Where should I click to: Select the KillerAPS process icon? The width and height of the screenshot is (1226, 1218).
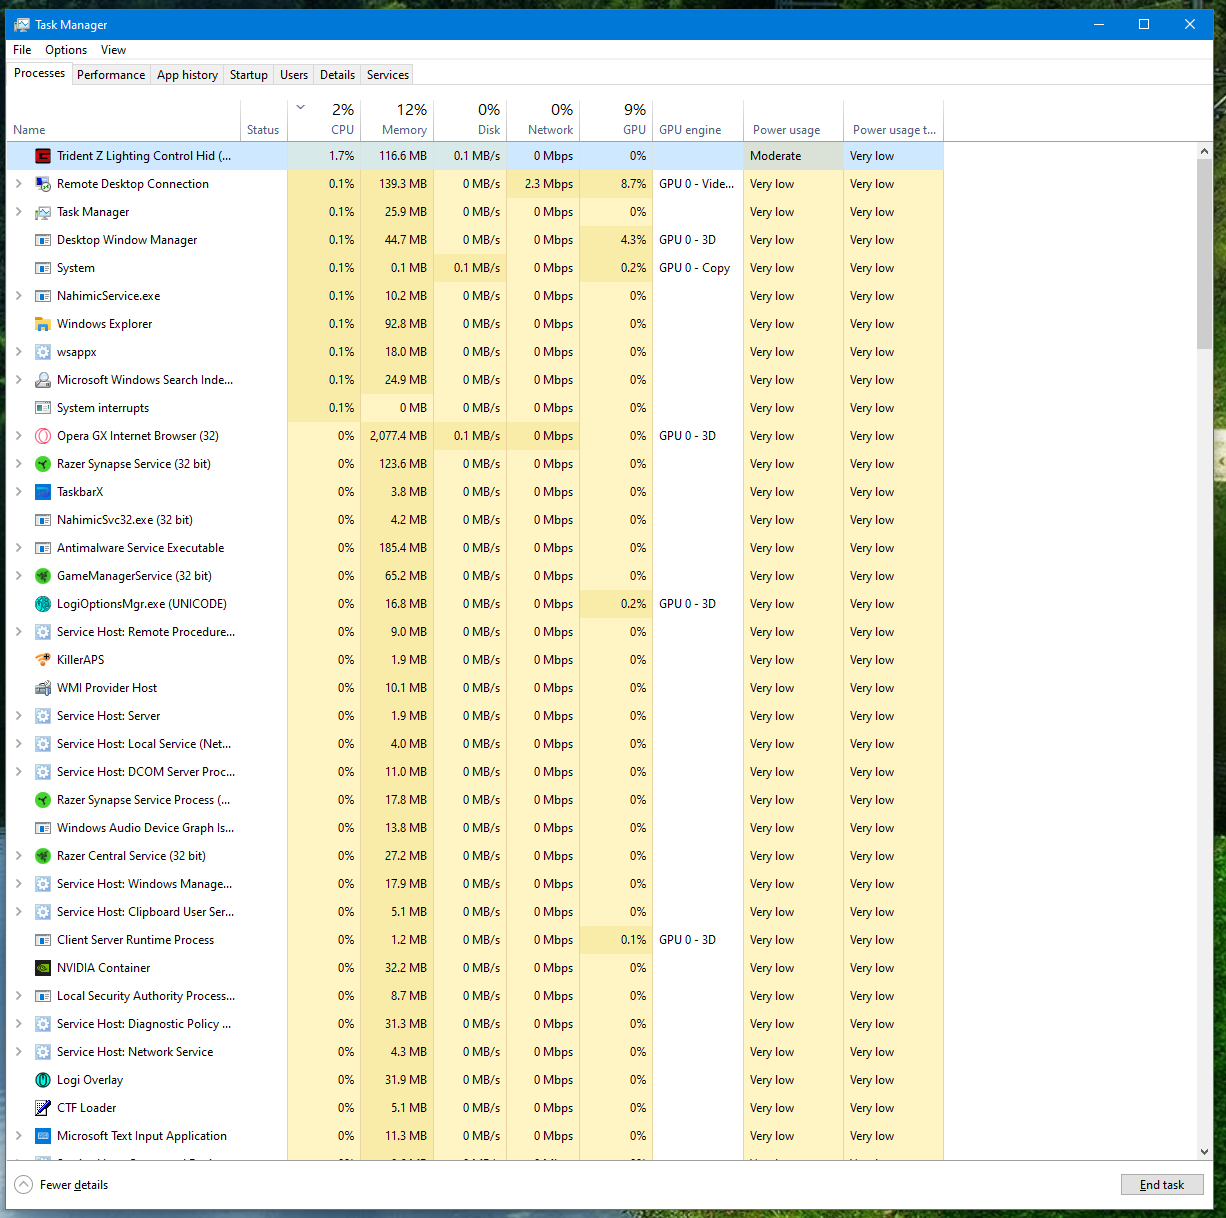coord(43,660)
